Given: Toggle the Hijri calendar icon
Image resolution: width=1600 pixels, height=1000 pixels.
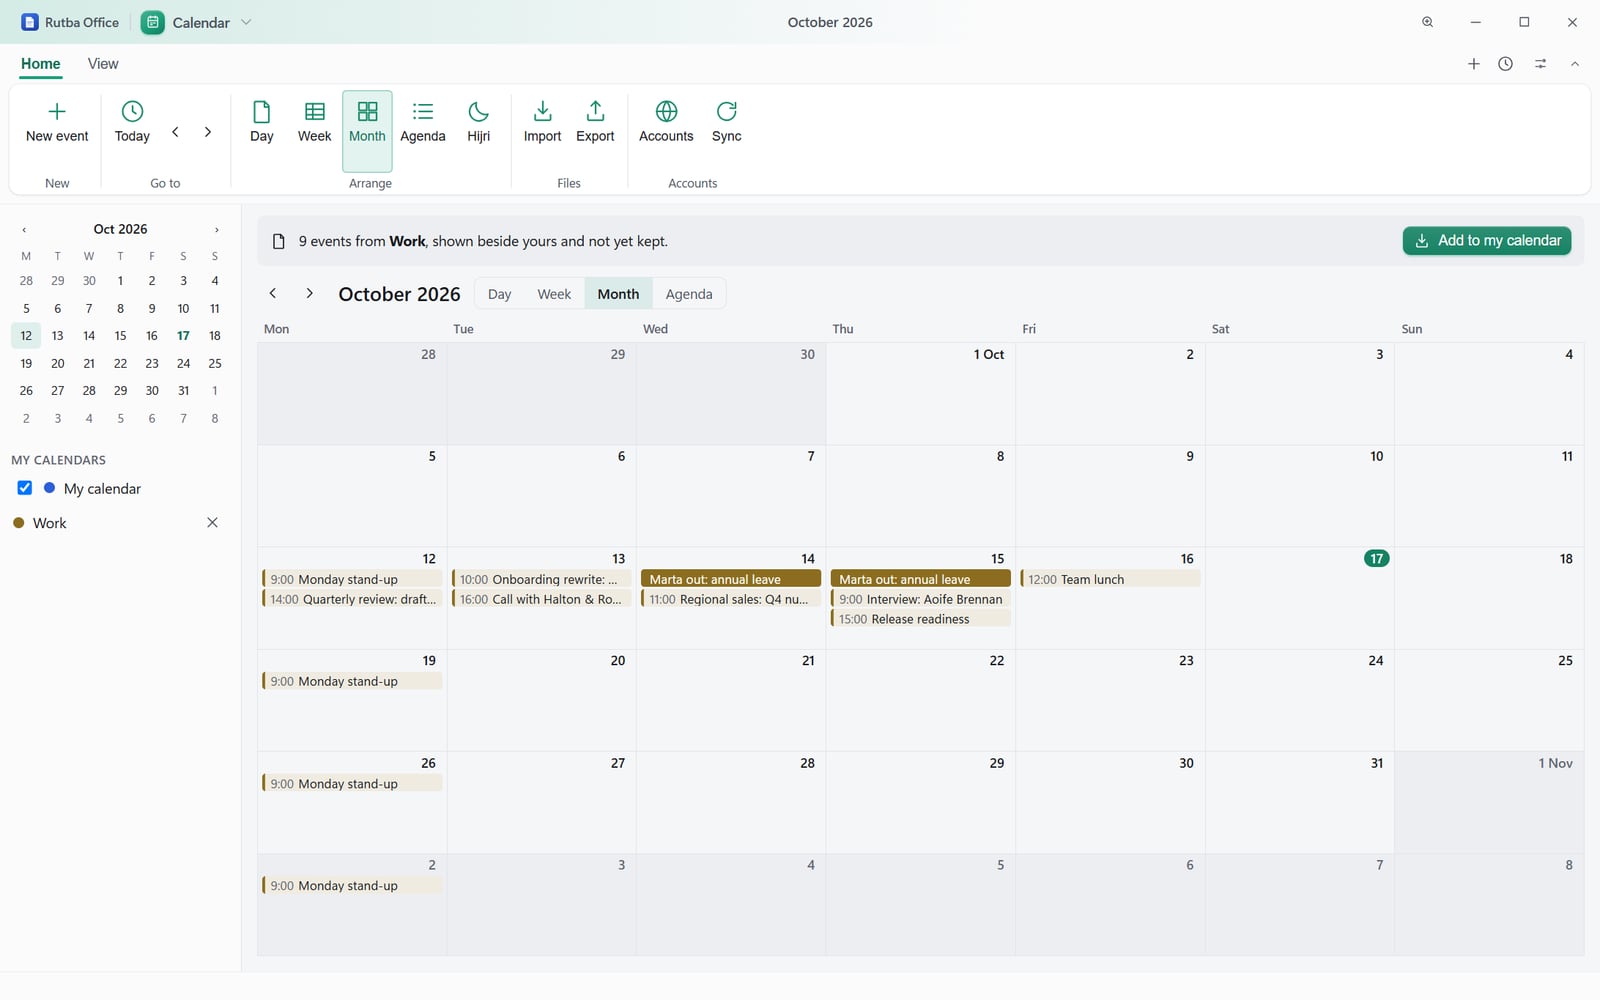Looking at the screenshot, I should pyautogui.click(x=479, y=123).
